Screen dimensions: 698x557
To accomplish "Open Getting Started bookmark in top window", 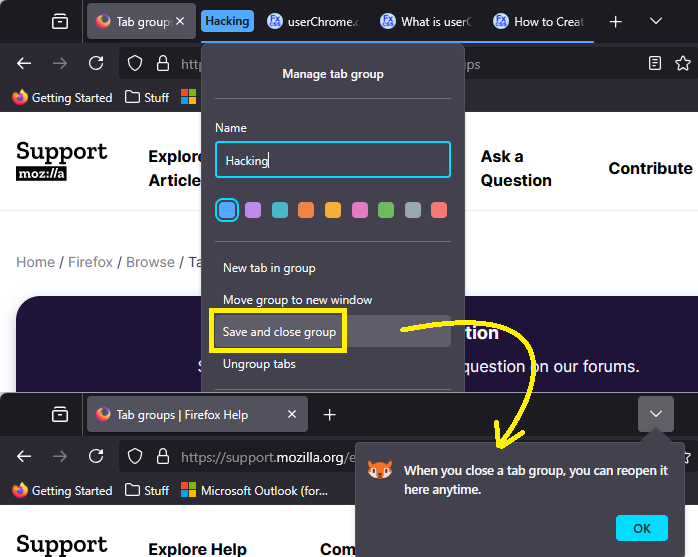I will tap(62, 98).
